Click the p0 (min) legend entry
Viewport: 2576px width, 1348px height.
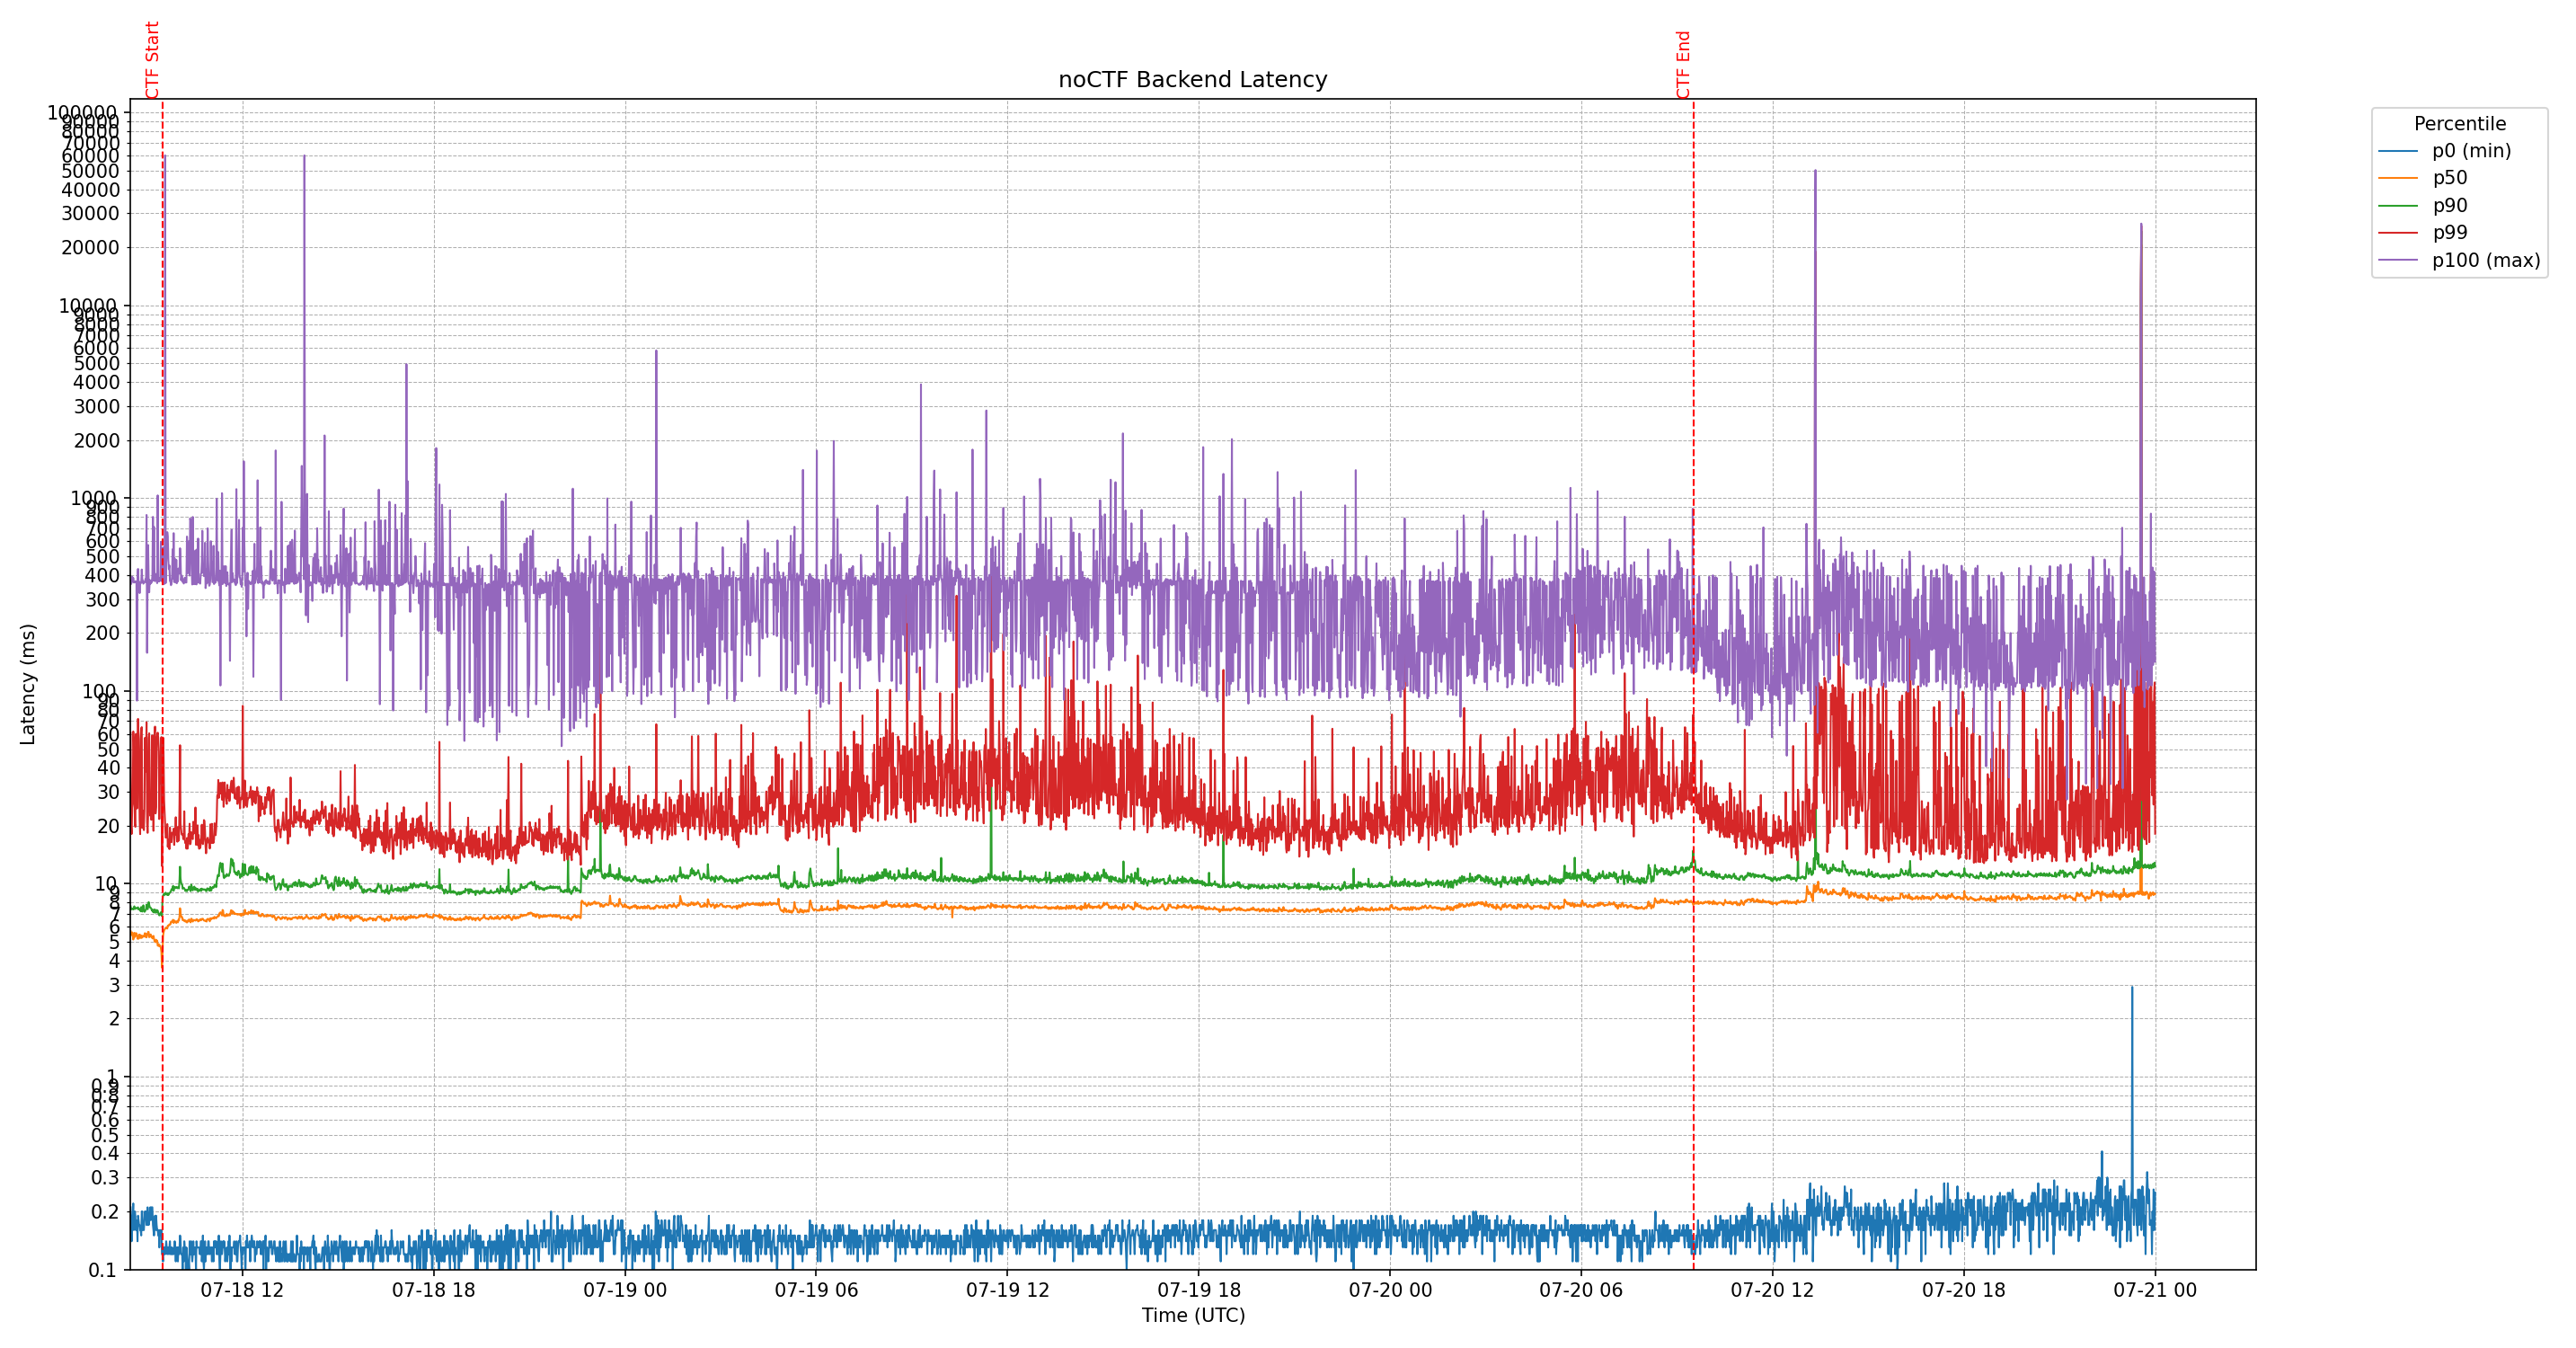pos(2471,151)
